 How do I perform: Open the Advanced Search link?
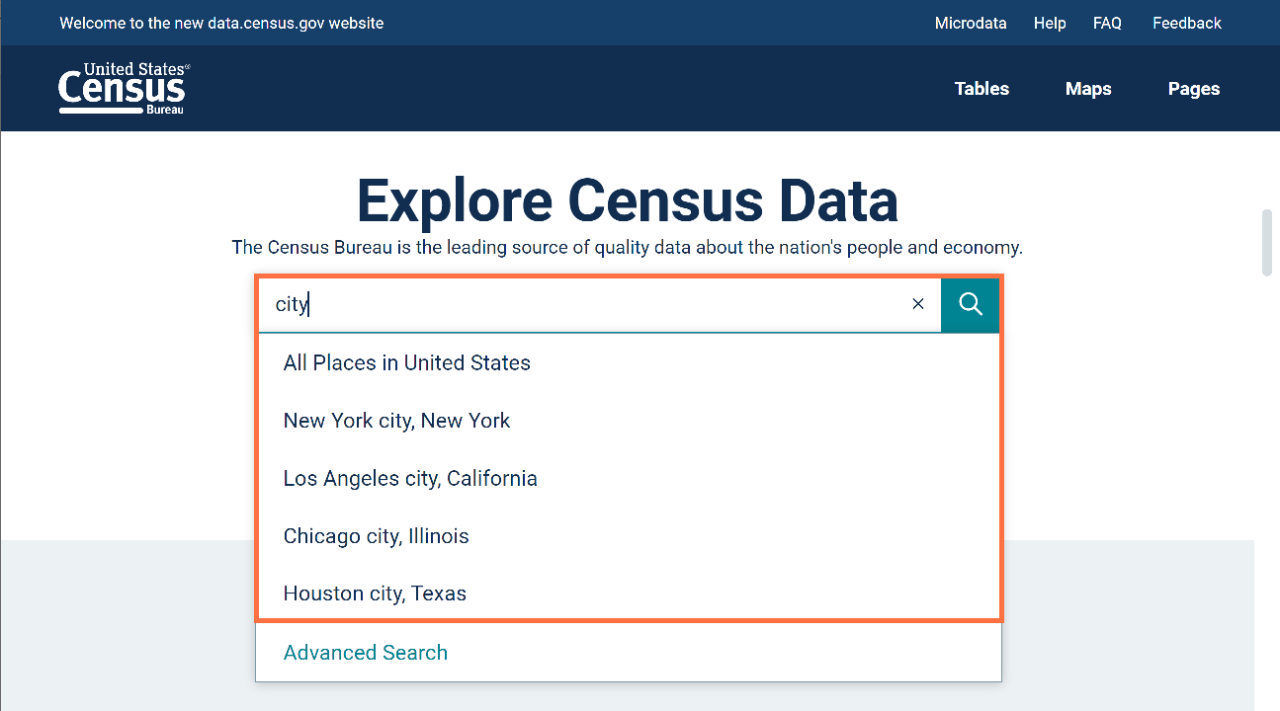(365, 653)
